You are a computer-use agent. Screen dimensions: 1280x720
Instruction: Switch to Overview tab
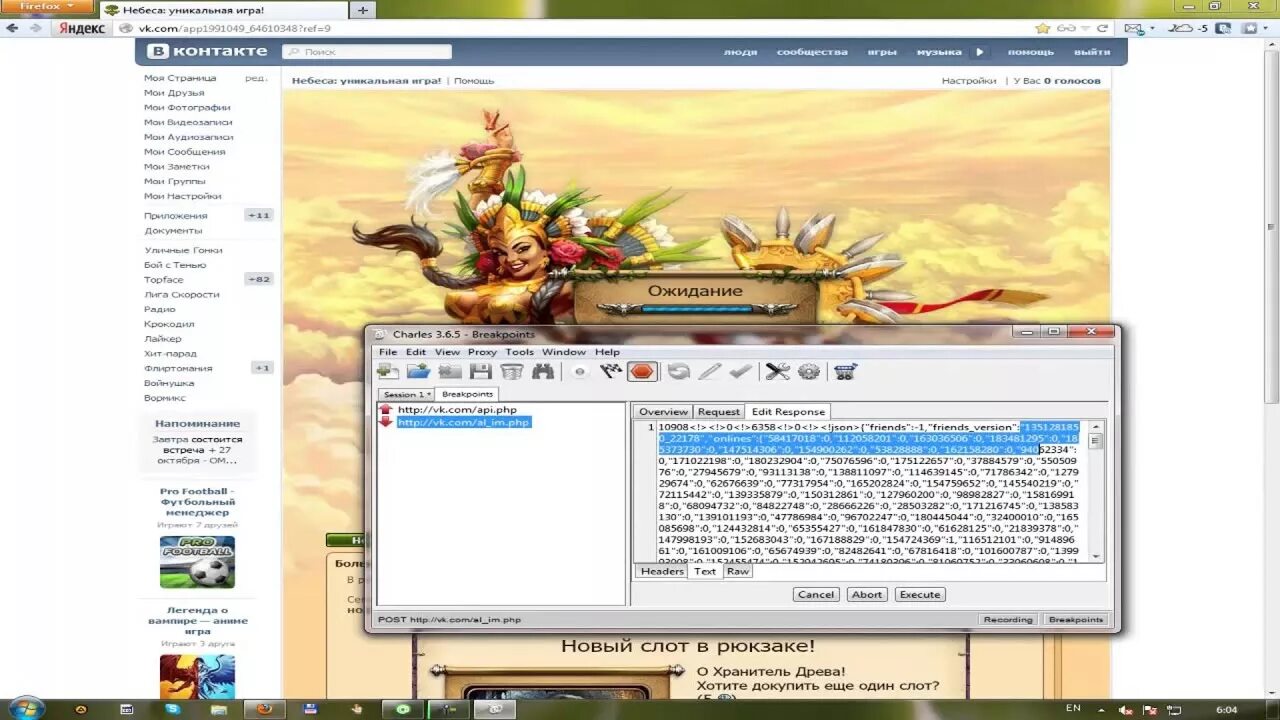tap(663, 411)
